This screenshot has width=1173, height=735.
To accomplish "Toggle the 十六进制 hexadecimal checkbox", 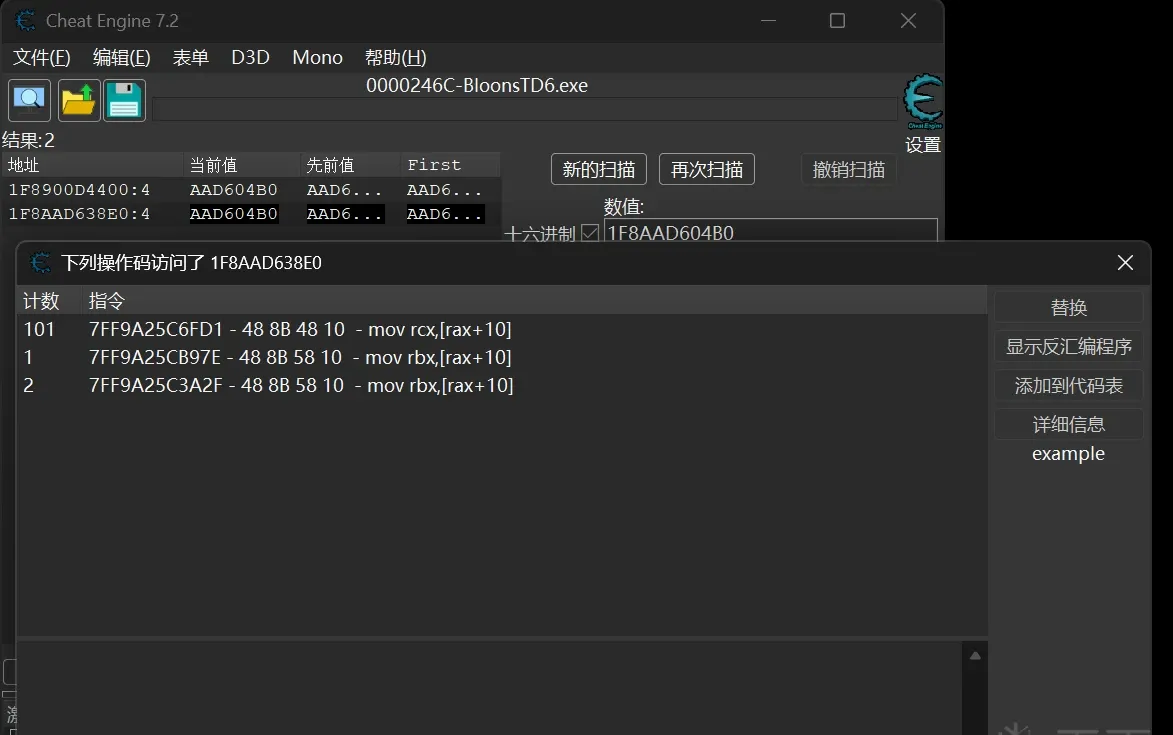I will [x=589, y=233].
